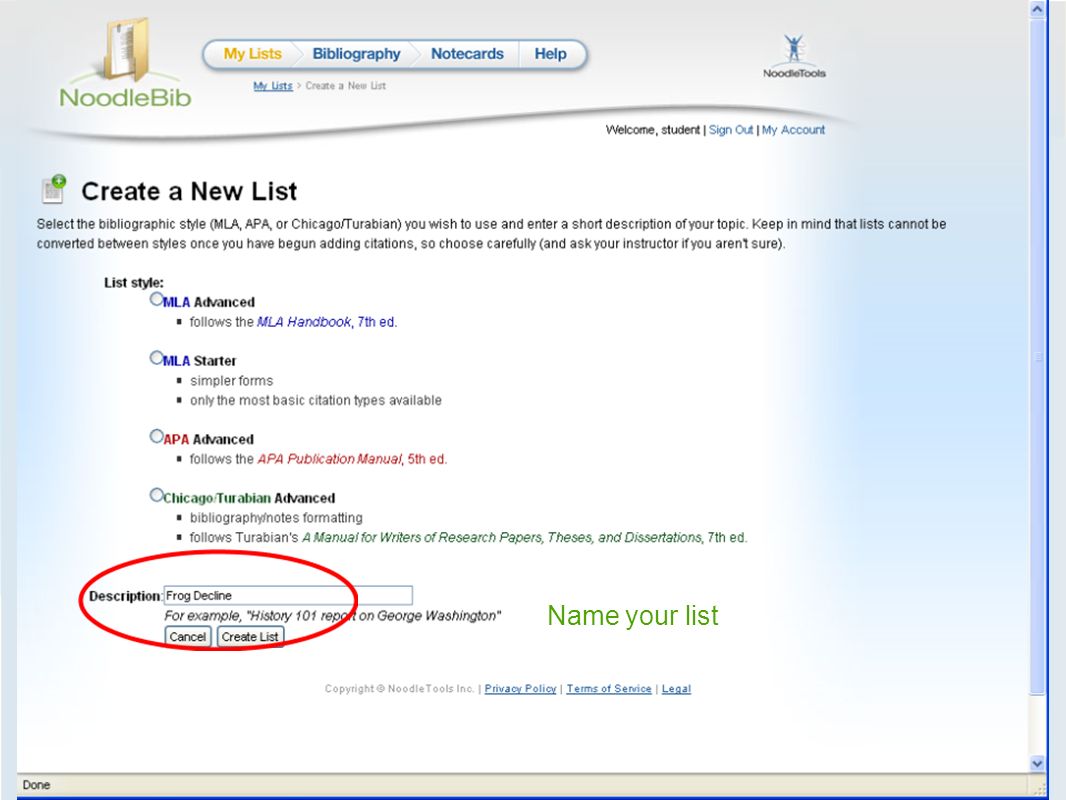The image size is (1066, 800).
Task: Open the Privacy Policy link
Action: pos(520,689)
